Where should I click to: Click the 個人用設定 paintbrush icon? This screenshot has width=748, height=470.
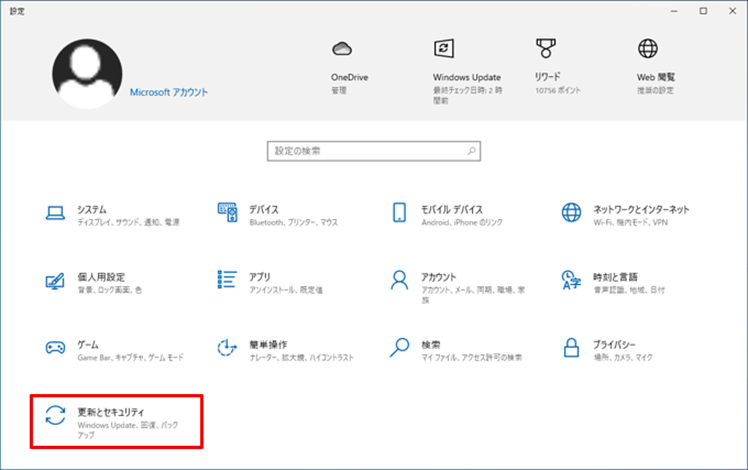point(55,281)
